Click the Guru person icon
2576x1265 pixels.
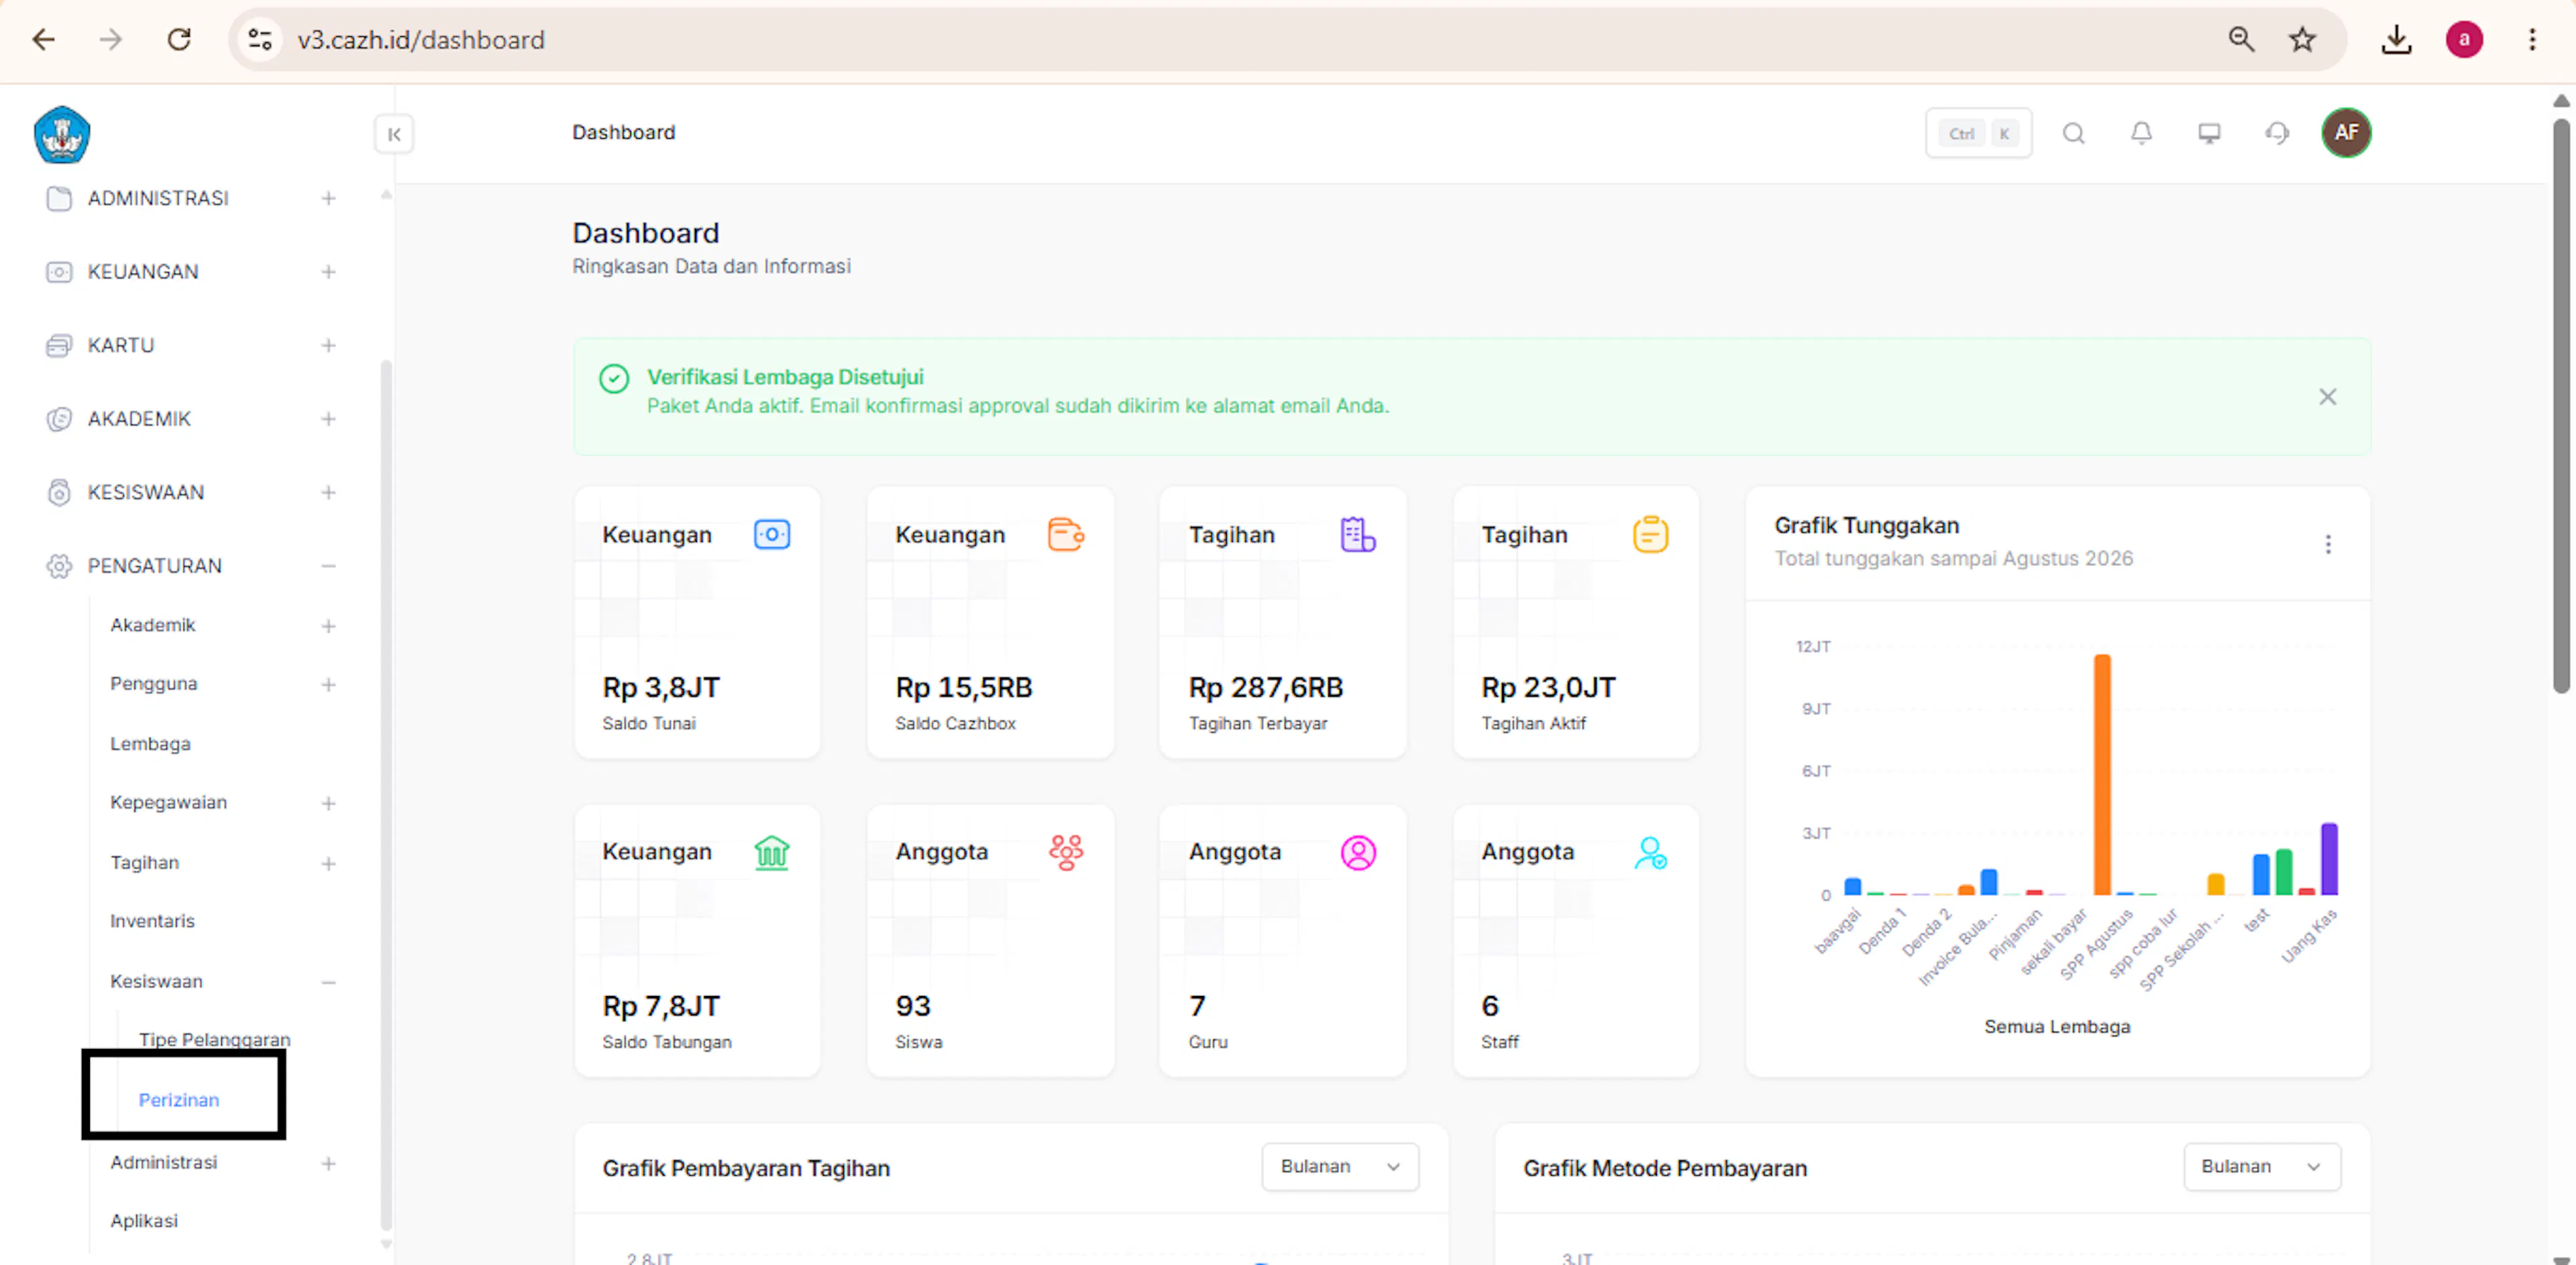point(1358,853)
